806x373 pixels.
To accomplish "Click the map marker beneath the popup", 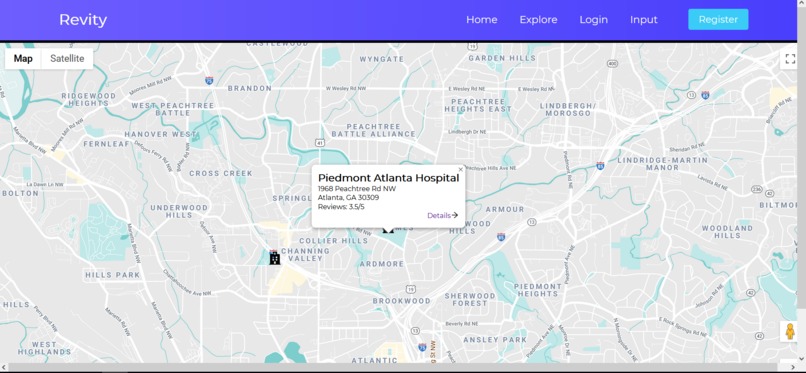I will 388,230.
